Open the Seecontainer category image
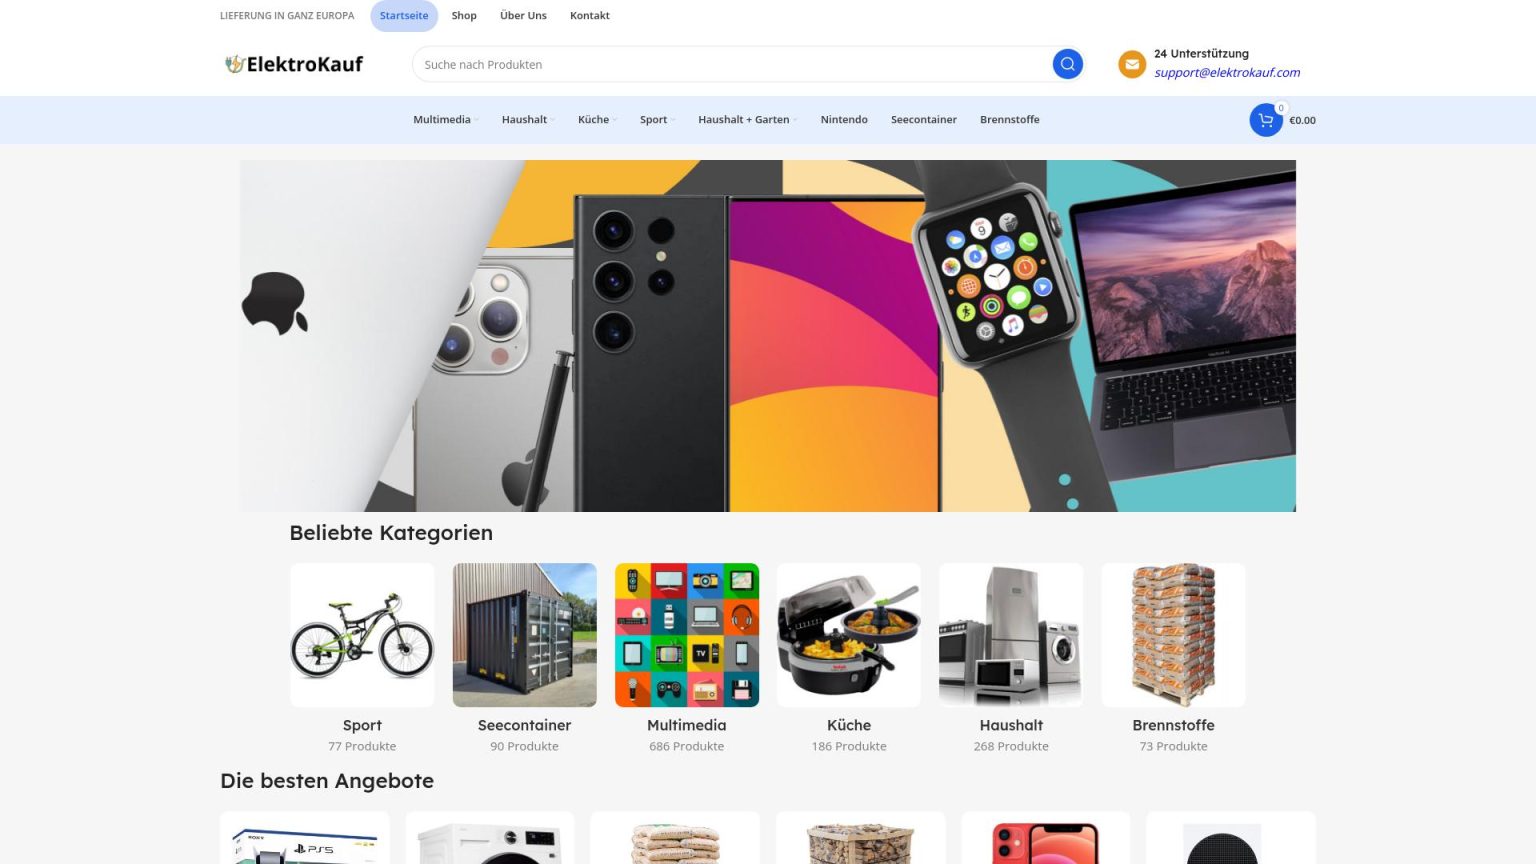The width and height of the screenshot is (1536, 864). [524, 635]
